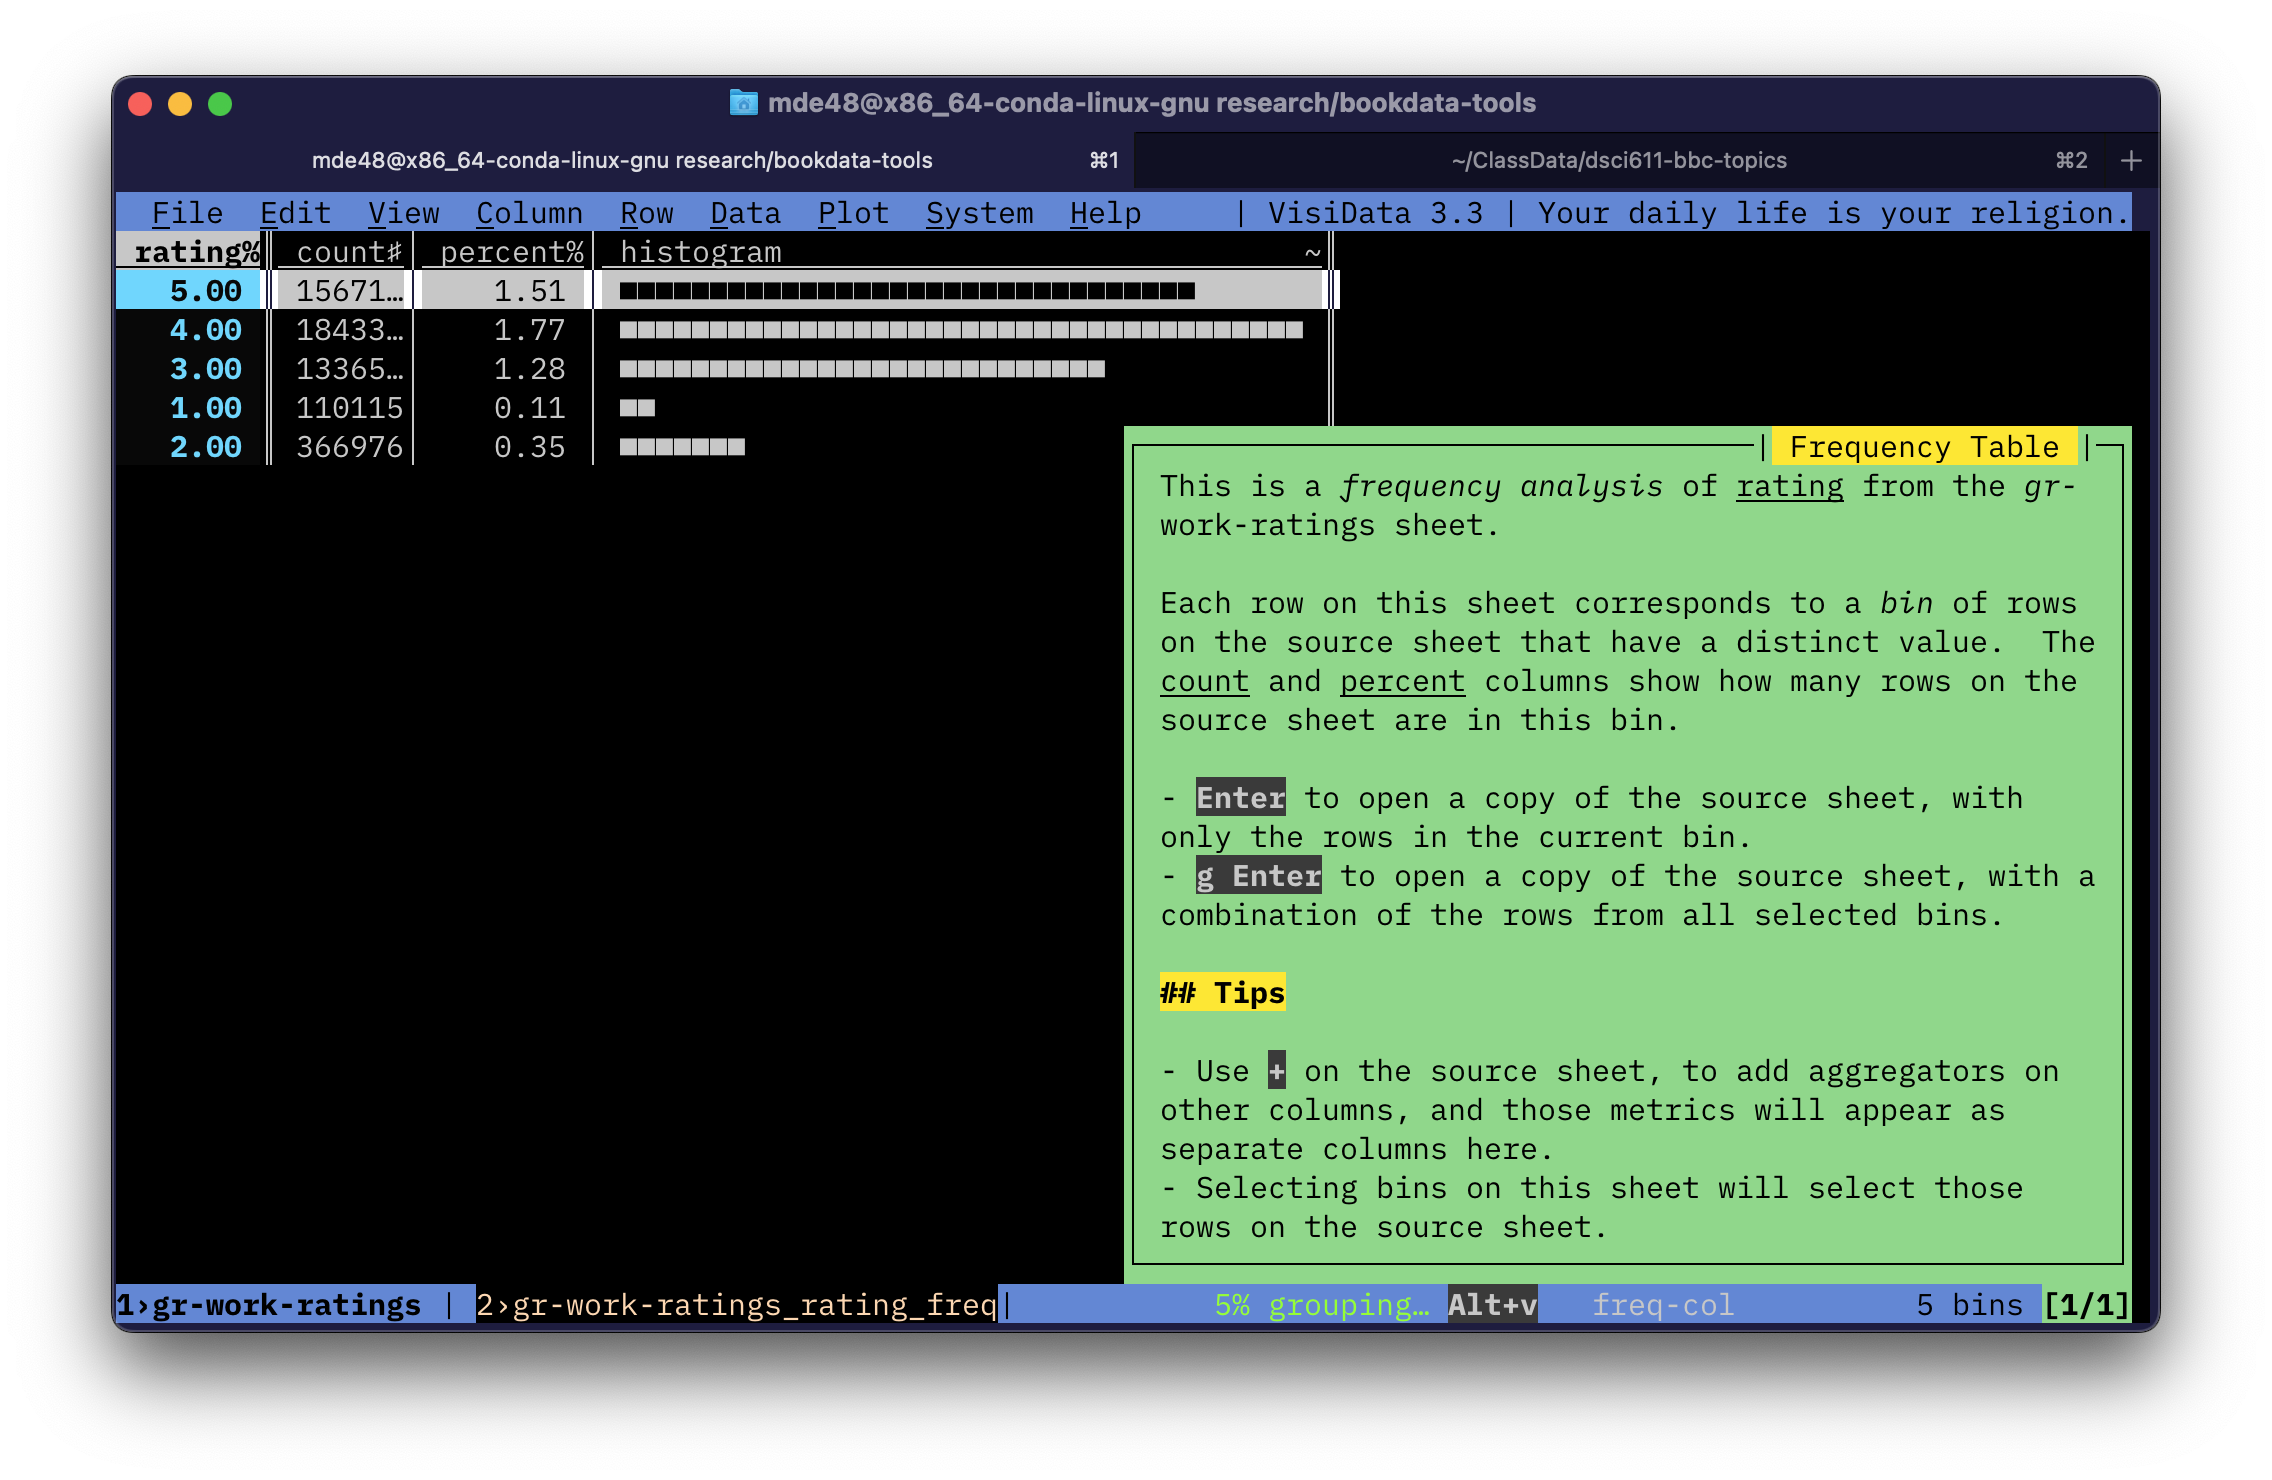Viewport: 2272px width, 1480px height.
Task: Click the folder icon in title bar
Action: click(x=743, y=102)
